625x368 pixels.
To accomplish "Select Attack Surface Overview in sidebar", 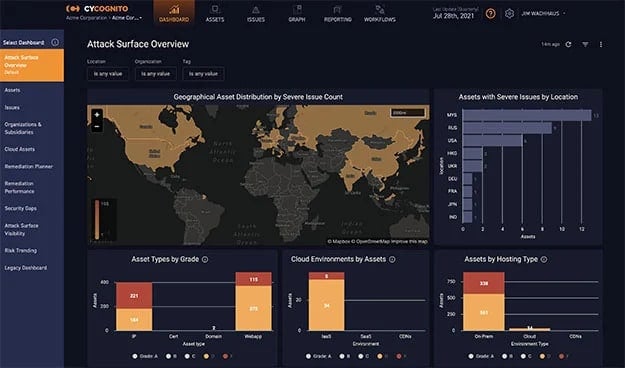I will pyautogui.click(x=32, y=65).
